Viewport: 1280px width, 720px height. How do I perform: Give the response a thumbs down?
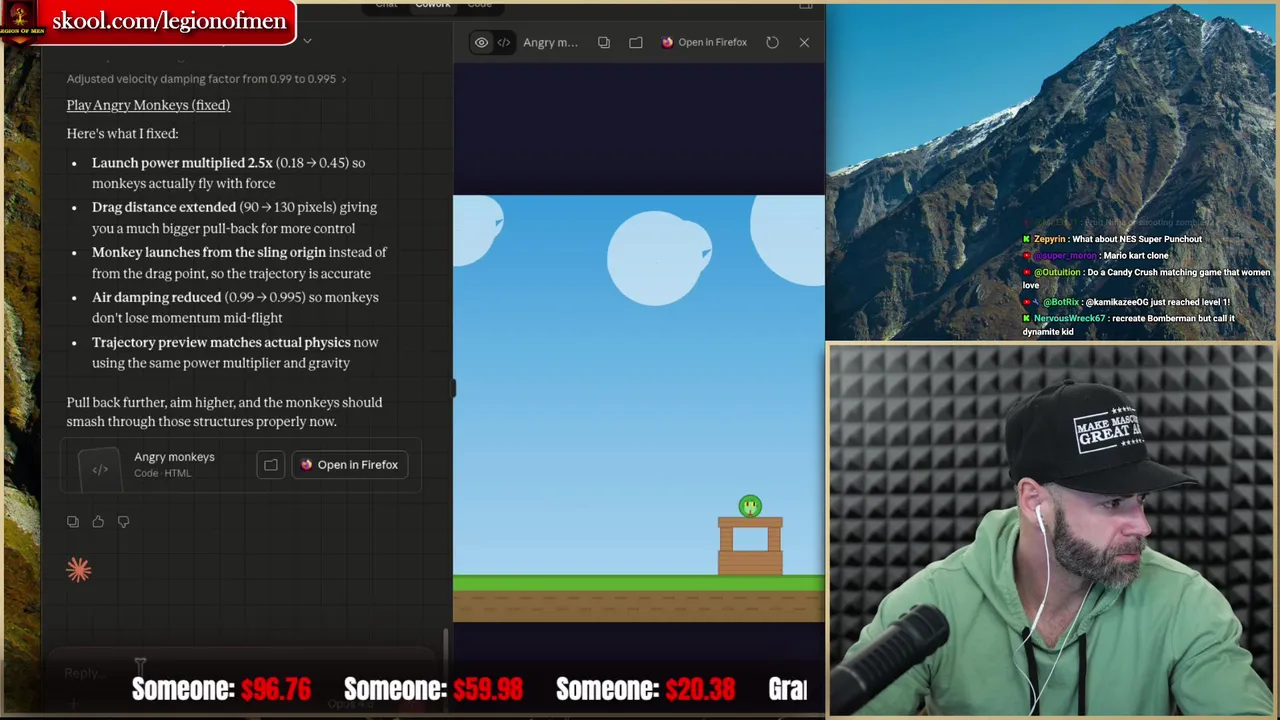pos(123,521)
